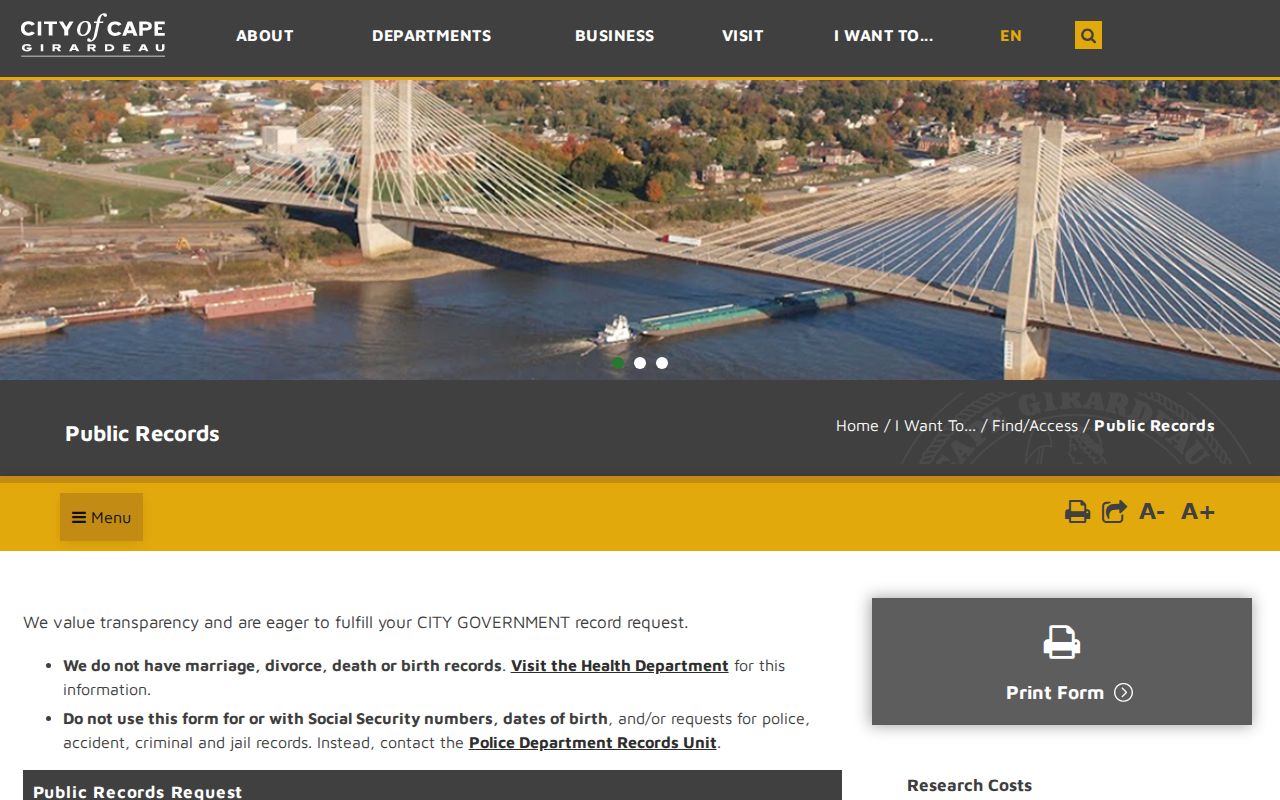Open the EN language selector
Screen dimensions: 1280x800
coord(1011,36)
